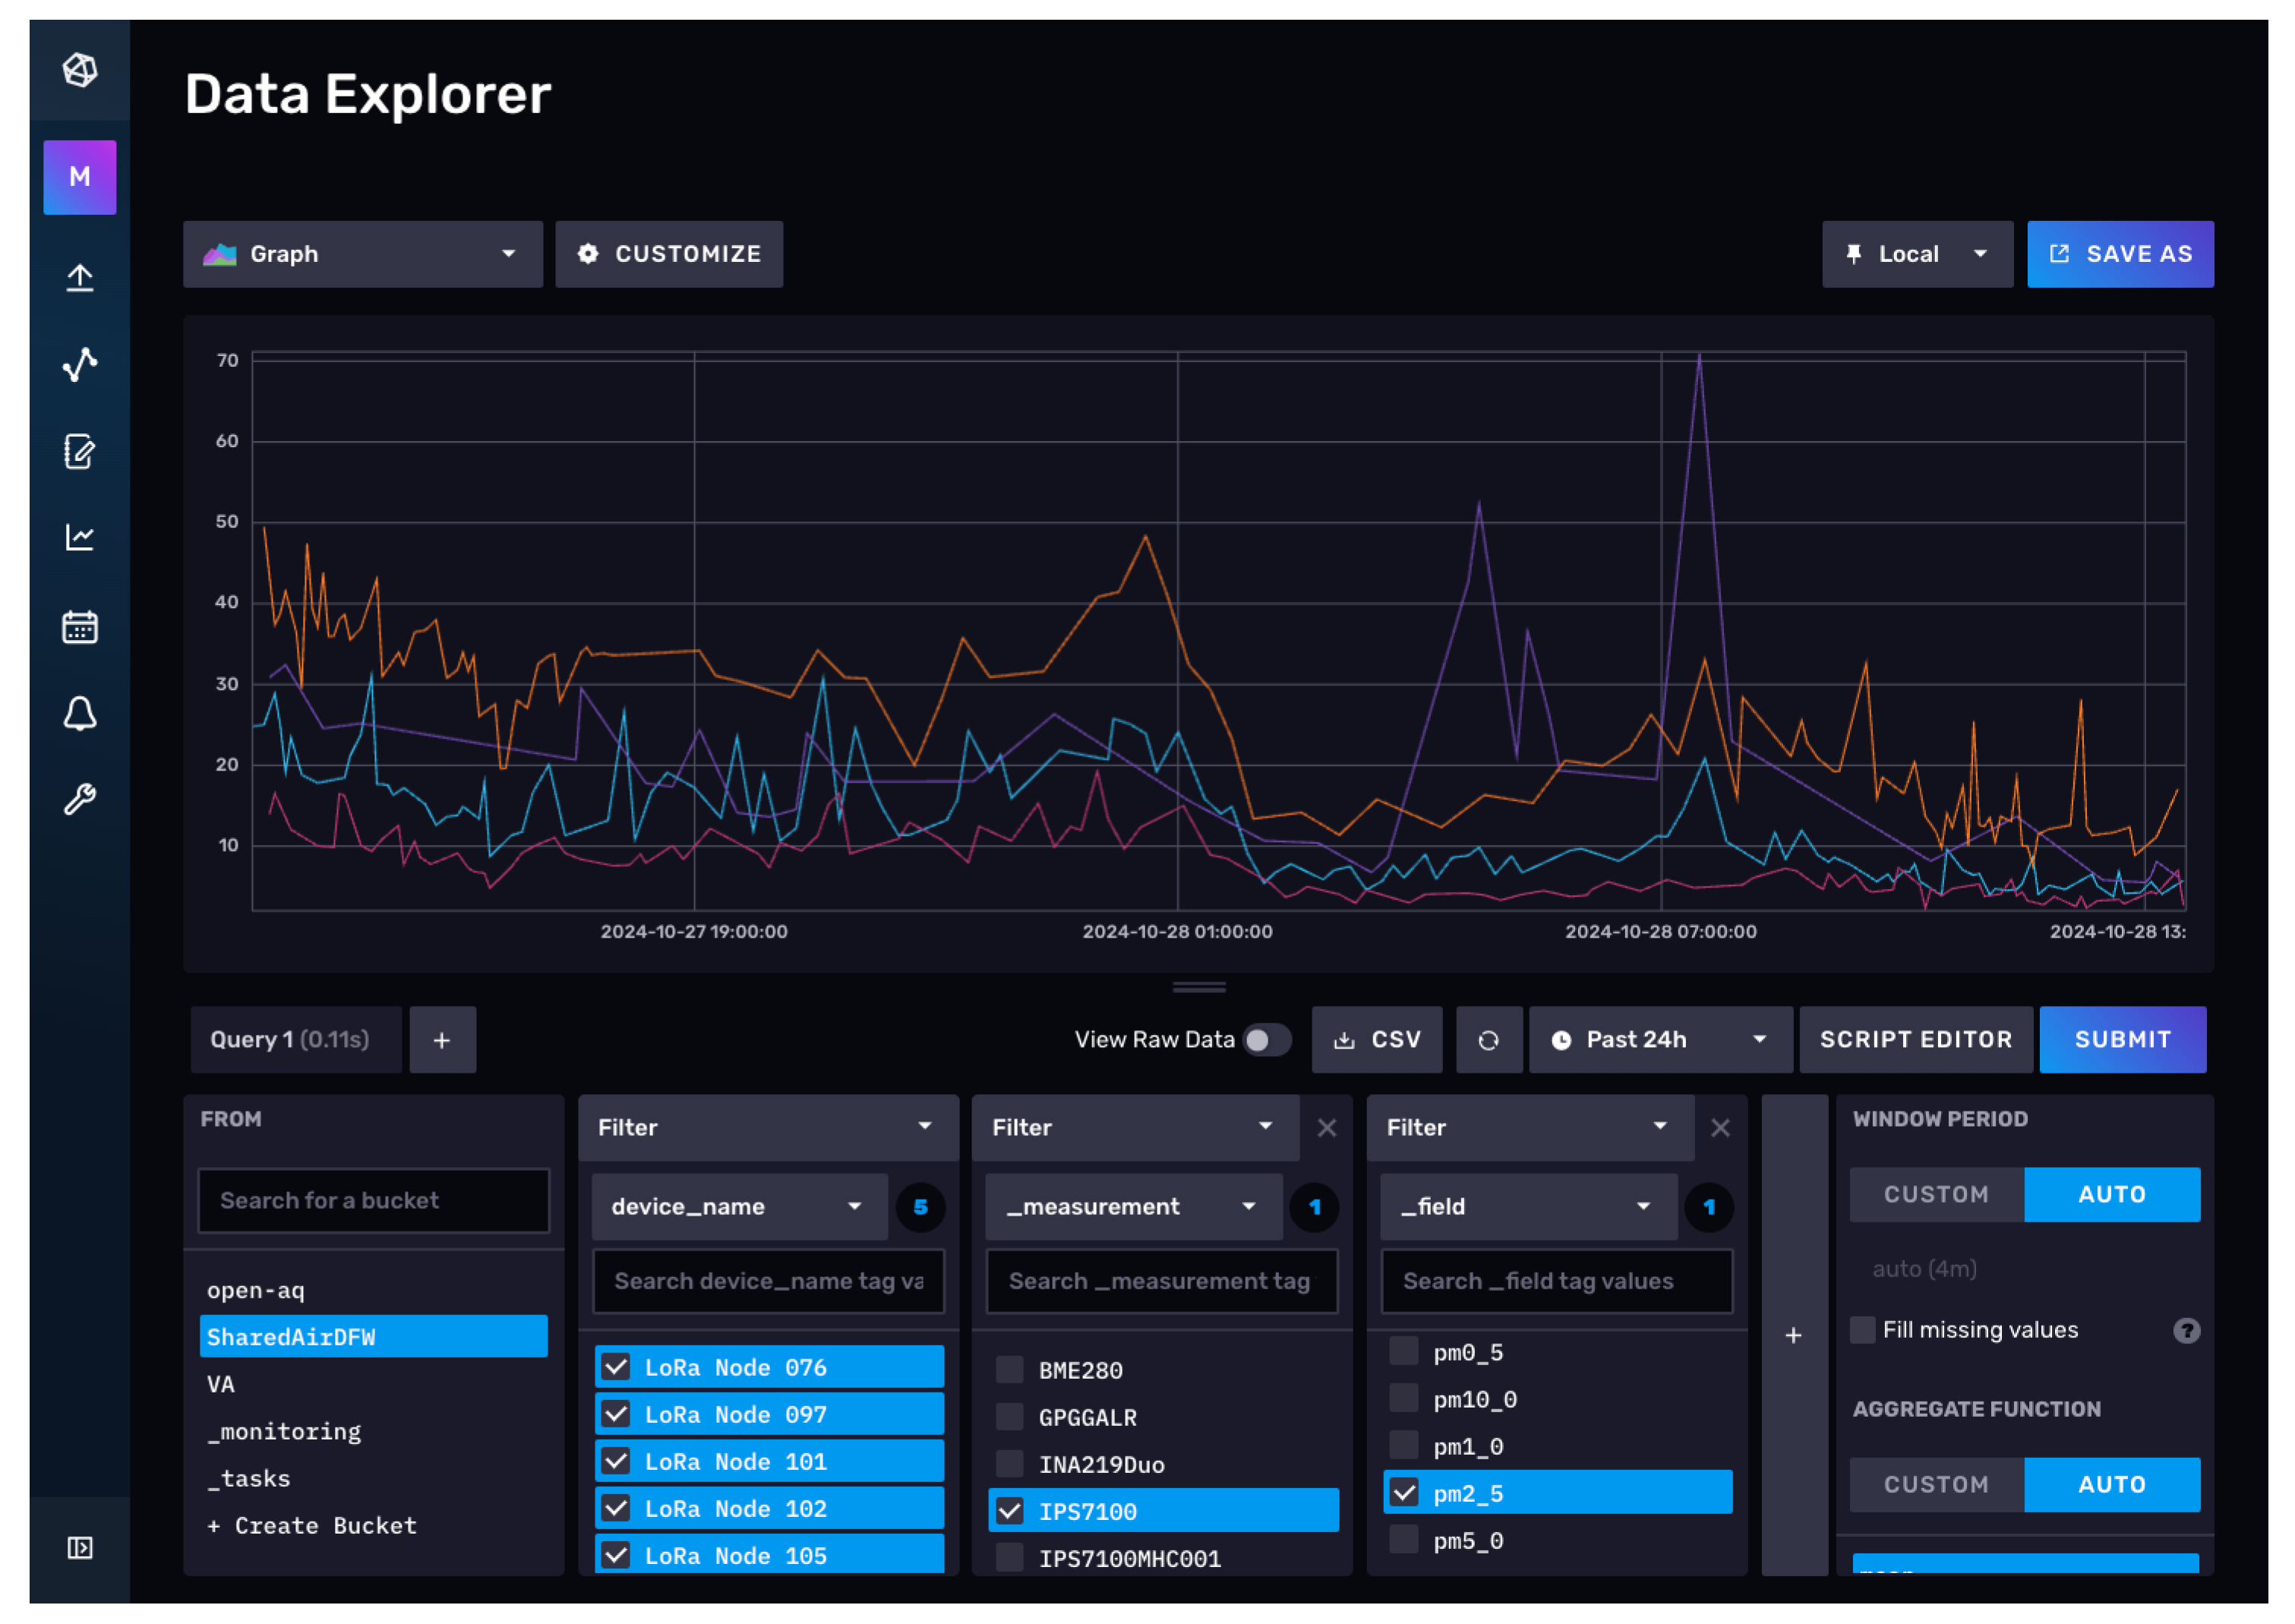Image resolution: width=2295 pixels, height=1624 pixels.
Task: Open the Filter dropdown above _measurement
Action: pyautogui.click(x=1135, y=1128)
